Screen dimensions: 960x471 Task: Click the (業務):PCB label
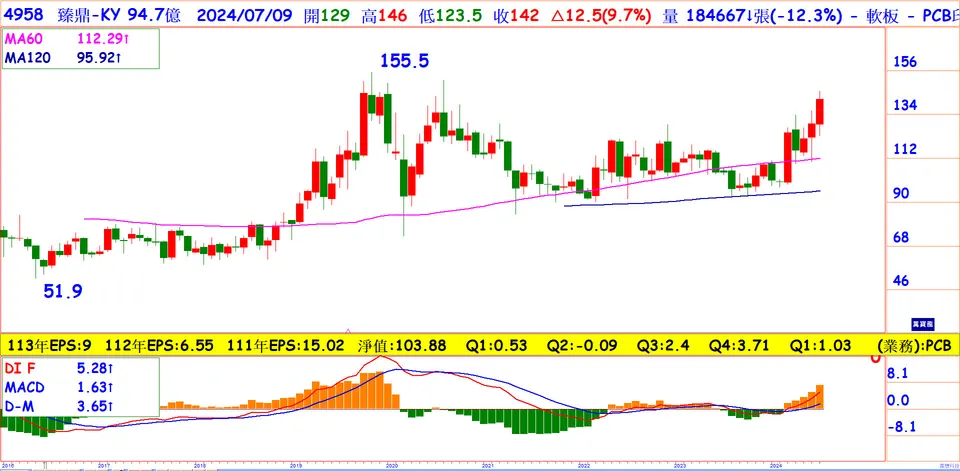913,345
